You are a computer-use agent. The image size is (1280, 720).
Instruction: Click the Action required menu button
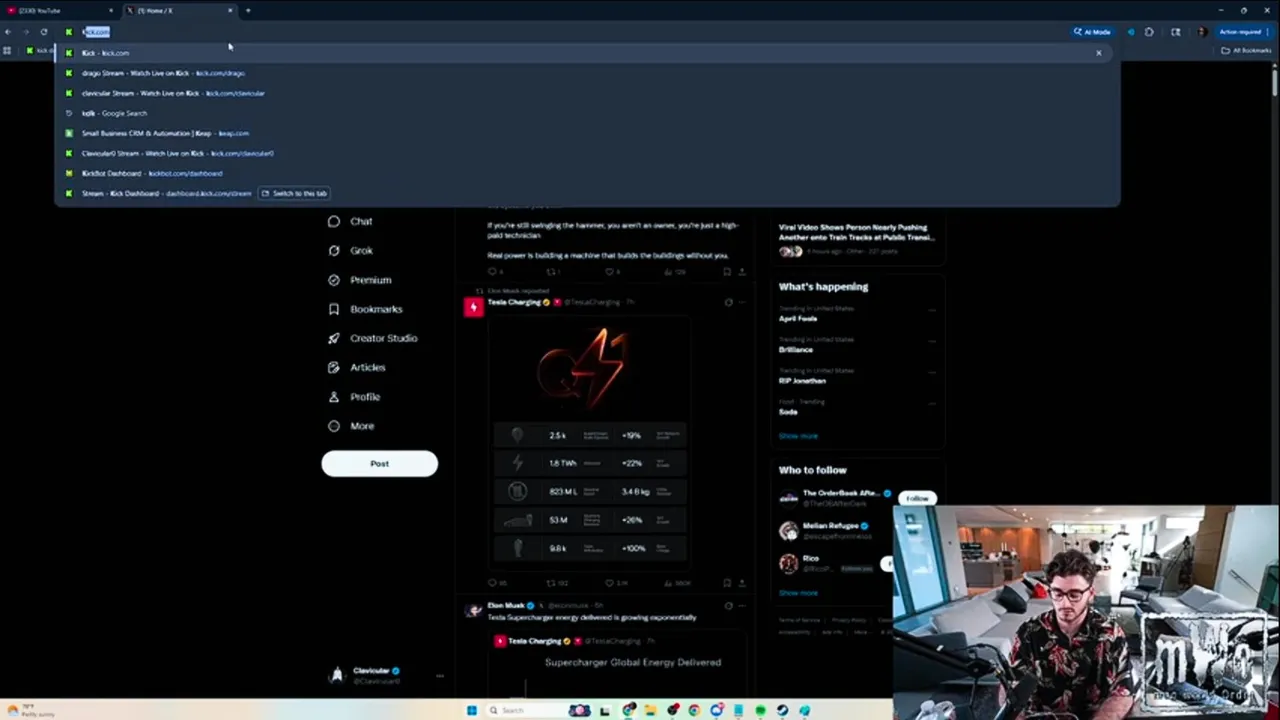point(1243,32)
